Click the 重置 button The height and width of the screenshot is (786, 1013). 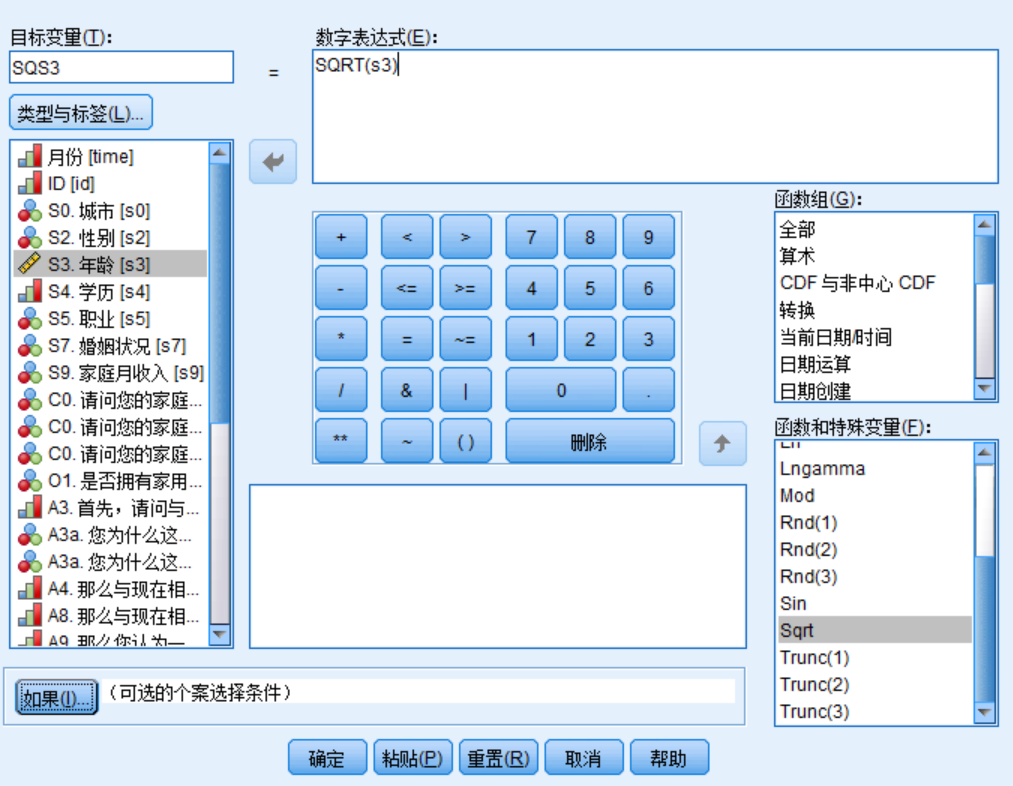(x=497, y=757)
